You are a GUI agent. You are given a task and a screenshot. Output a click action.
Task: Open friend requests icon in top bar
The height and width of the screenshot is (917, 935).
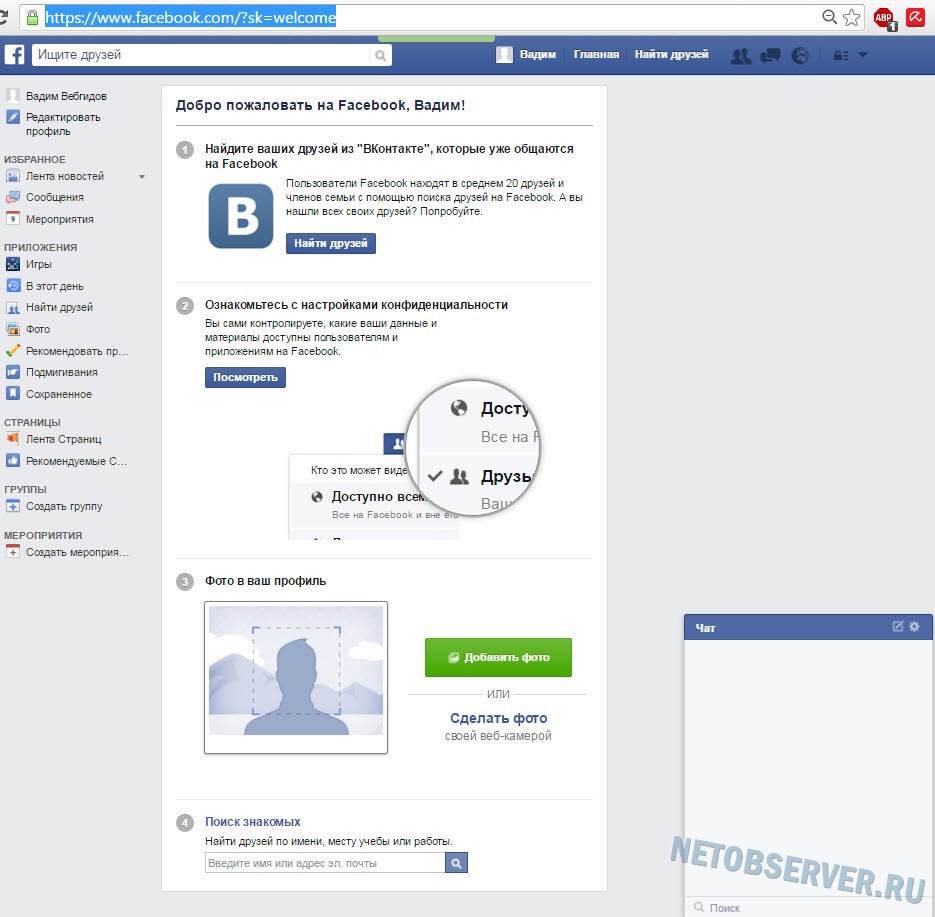(x=741, y=56)
